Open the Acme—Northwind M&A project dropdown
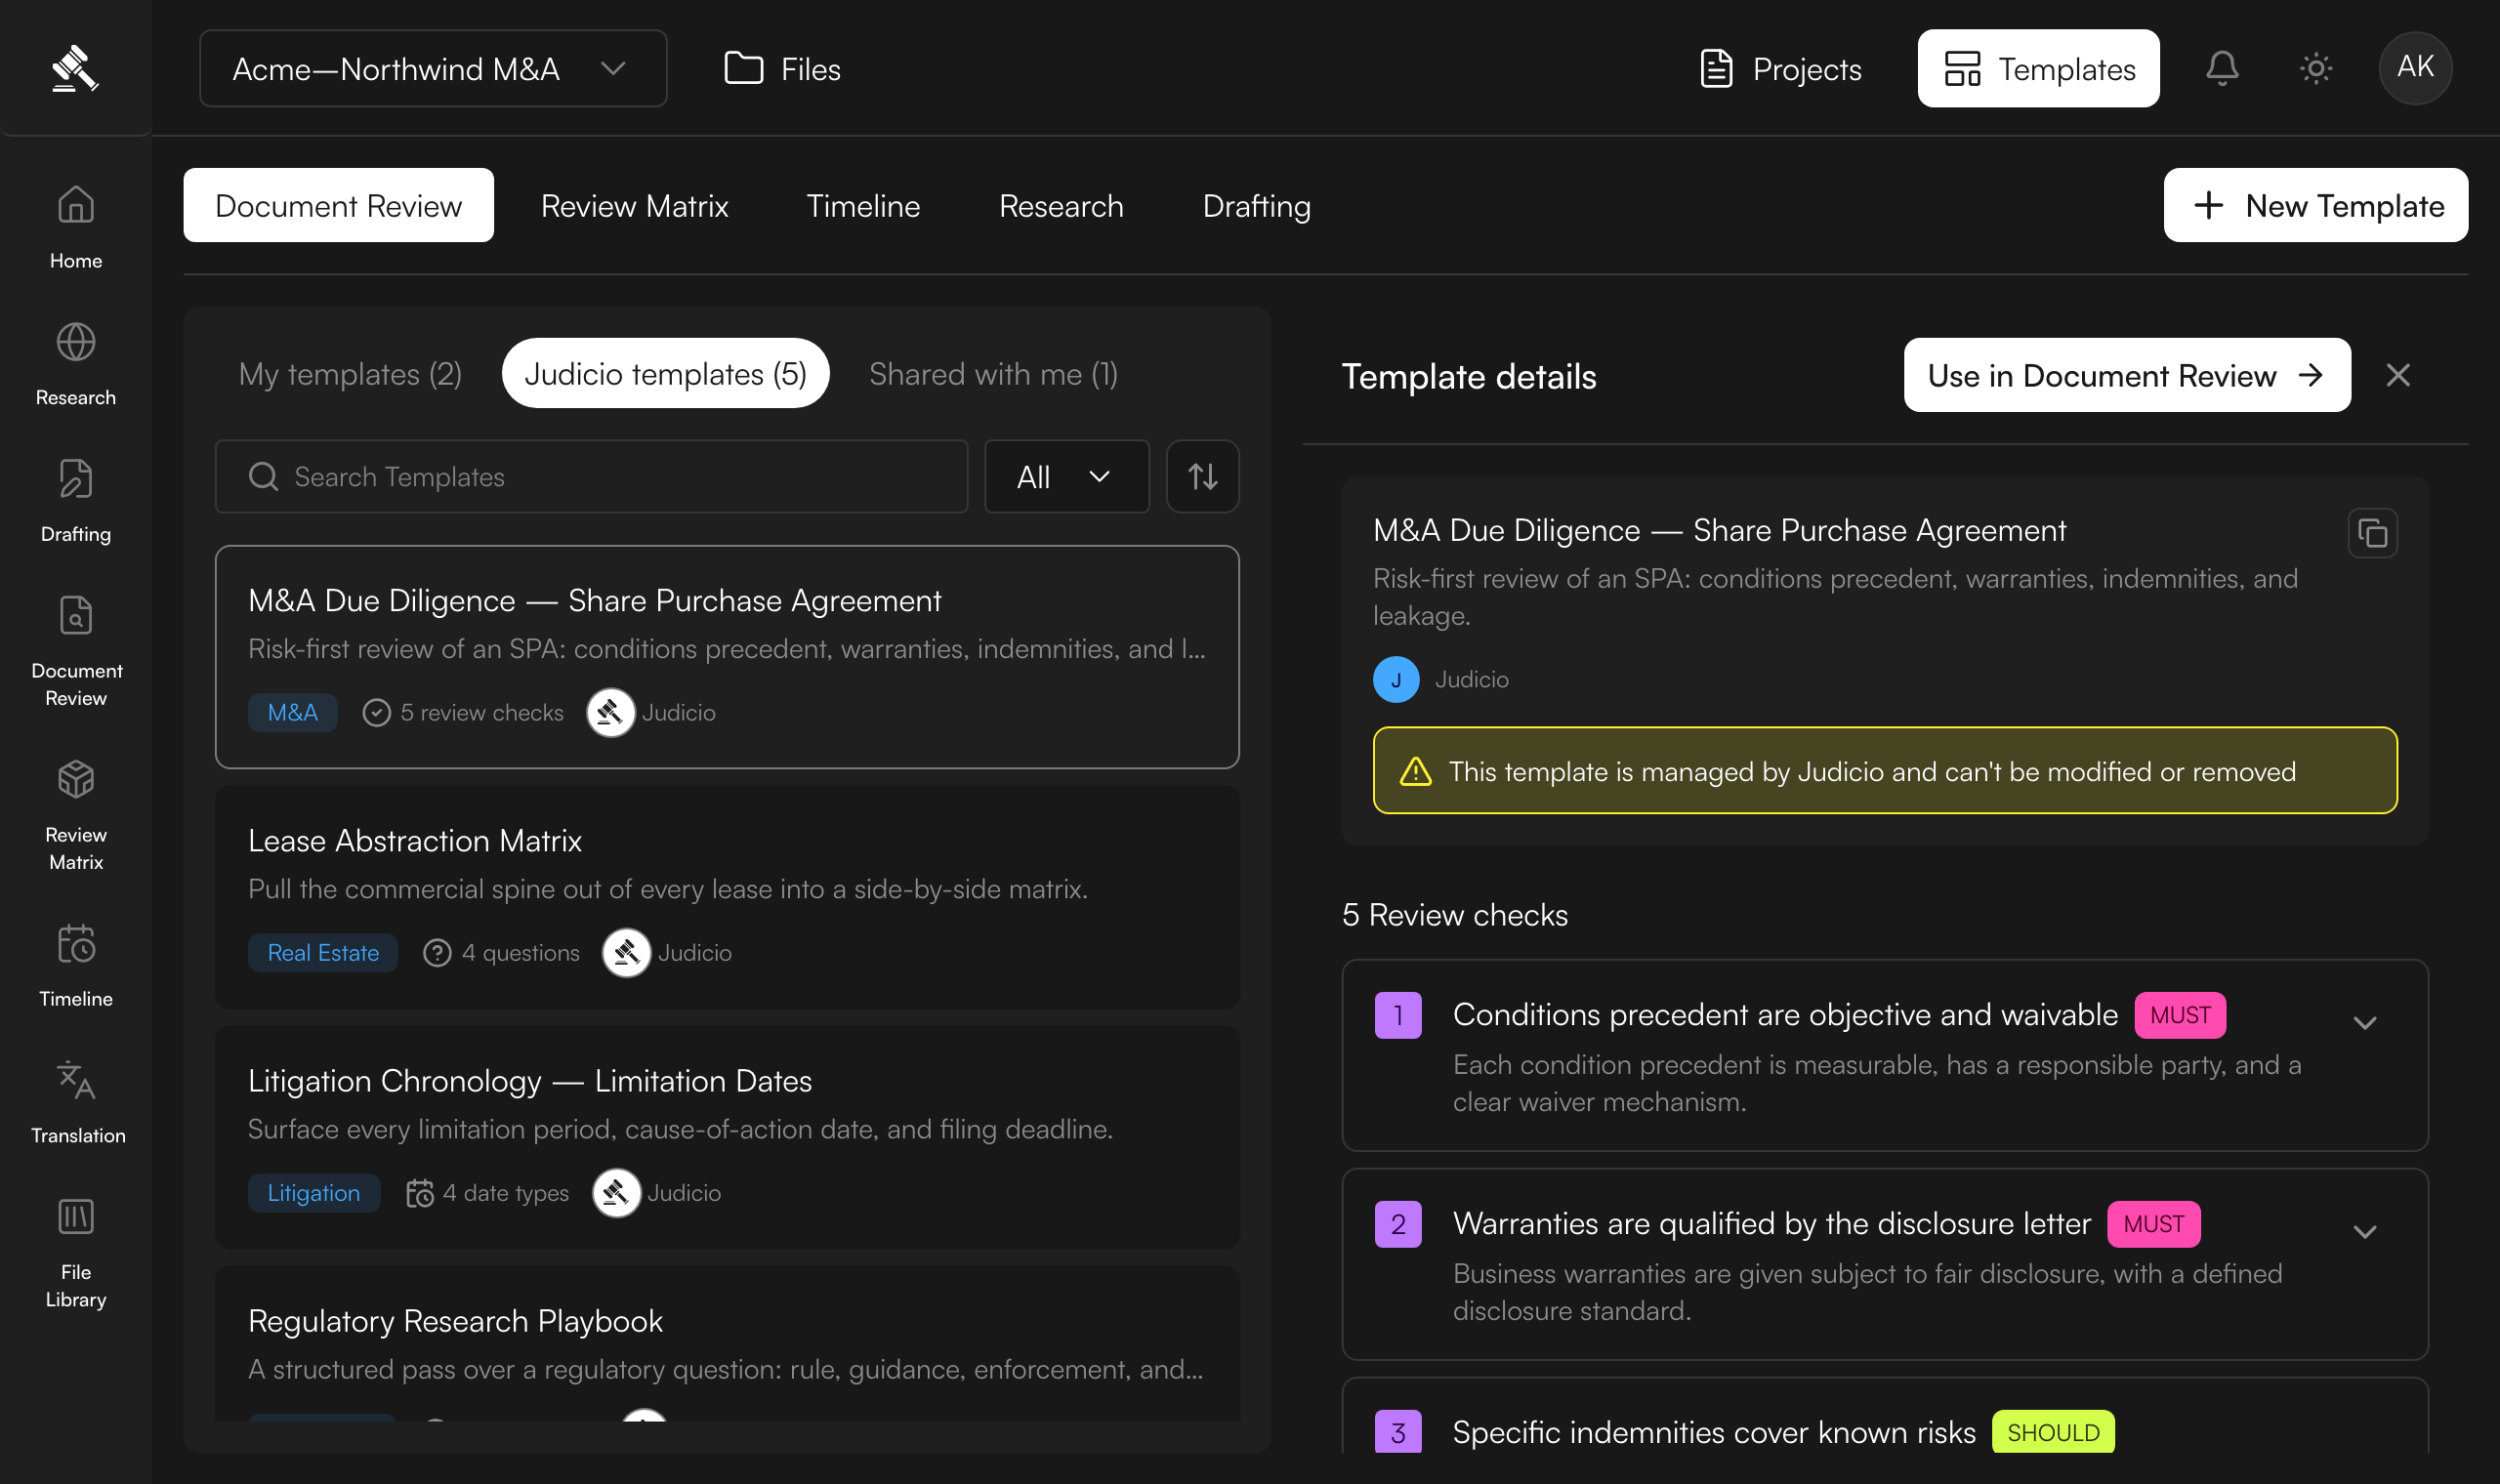This screenshot has width=2500, height=1484. (432, 68)
